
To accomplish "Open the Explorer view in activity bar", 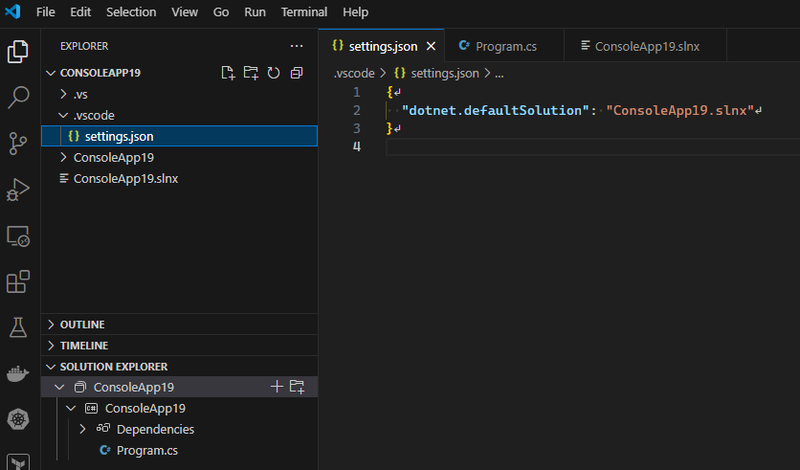I will click(x=18, y=52).
